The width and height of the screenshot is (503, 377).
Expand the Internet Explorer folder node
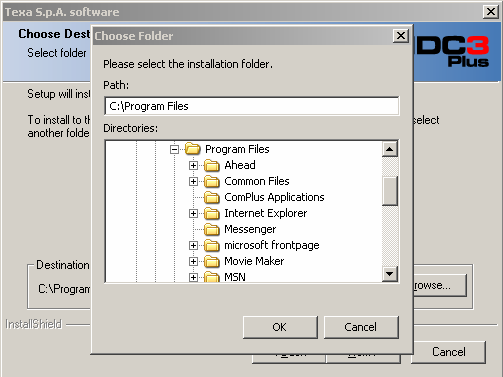[x=193, y=213]
